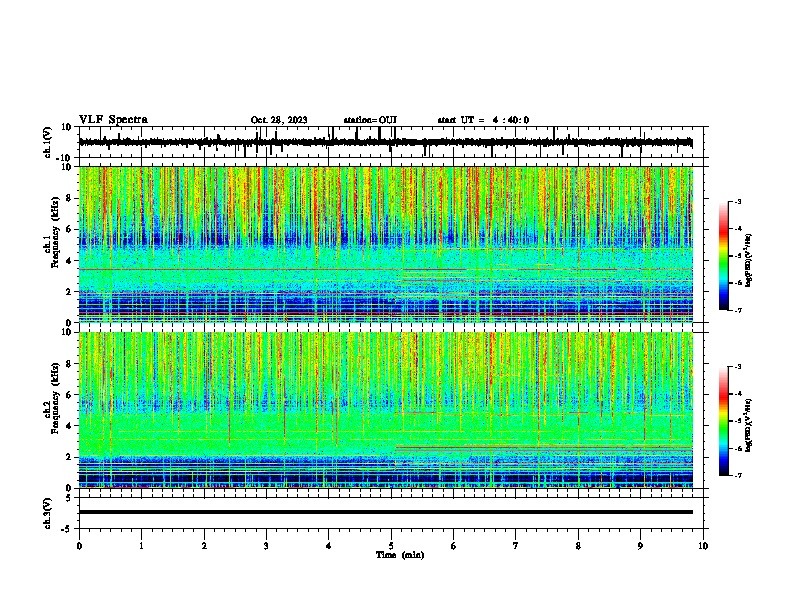Viewport: 792px width, 612px height.
Task: Click inside the ch.1 spectrogram plot
Action: tap(385, 244)
